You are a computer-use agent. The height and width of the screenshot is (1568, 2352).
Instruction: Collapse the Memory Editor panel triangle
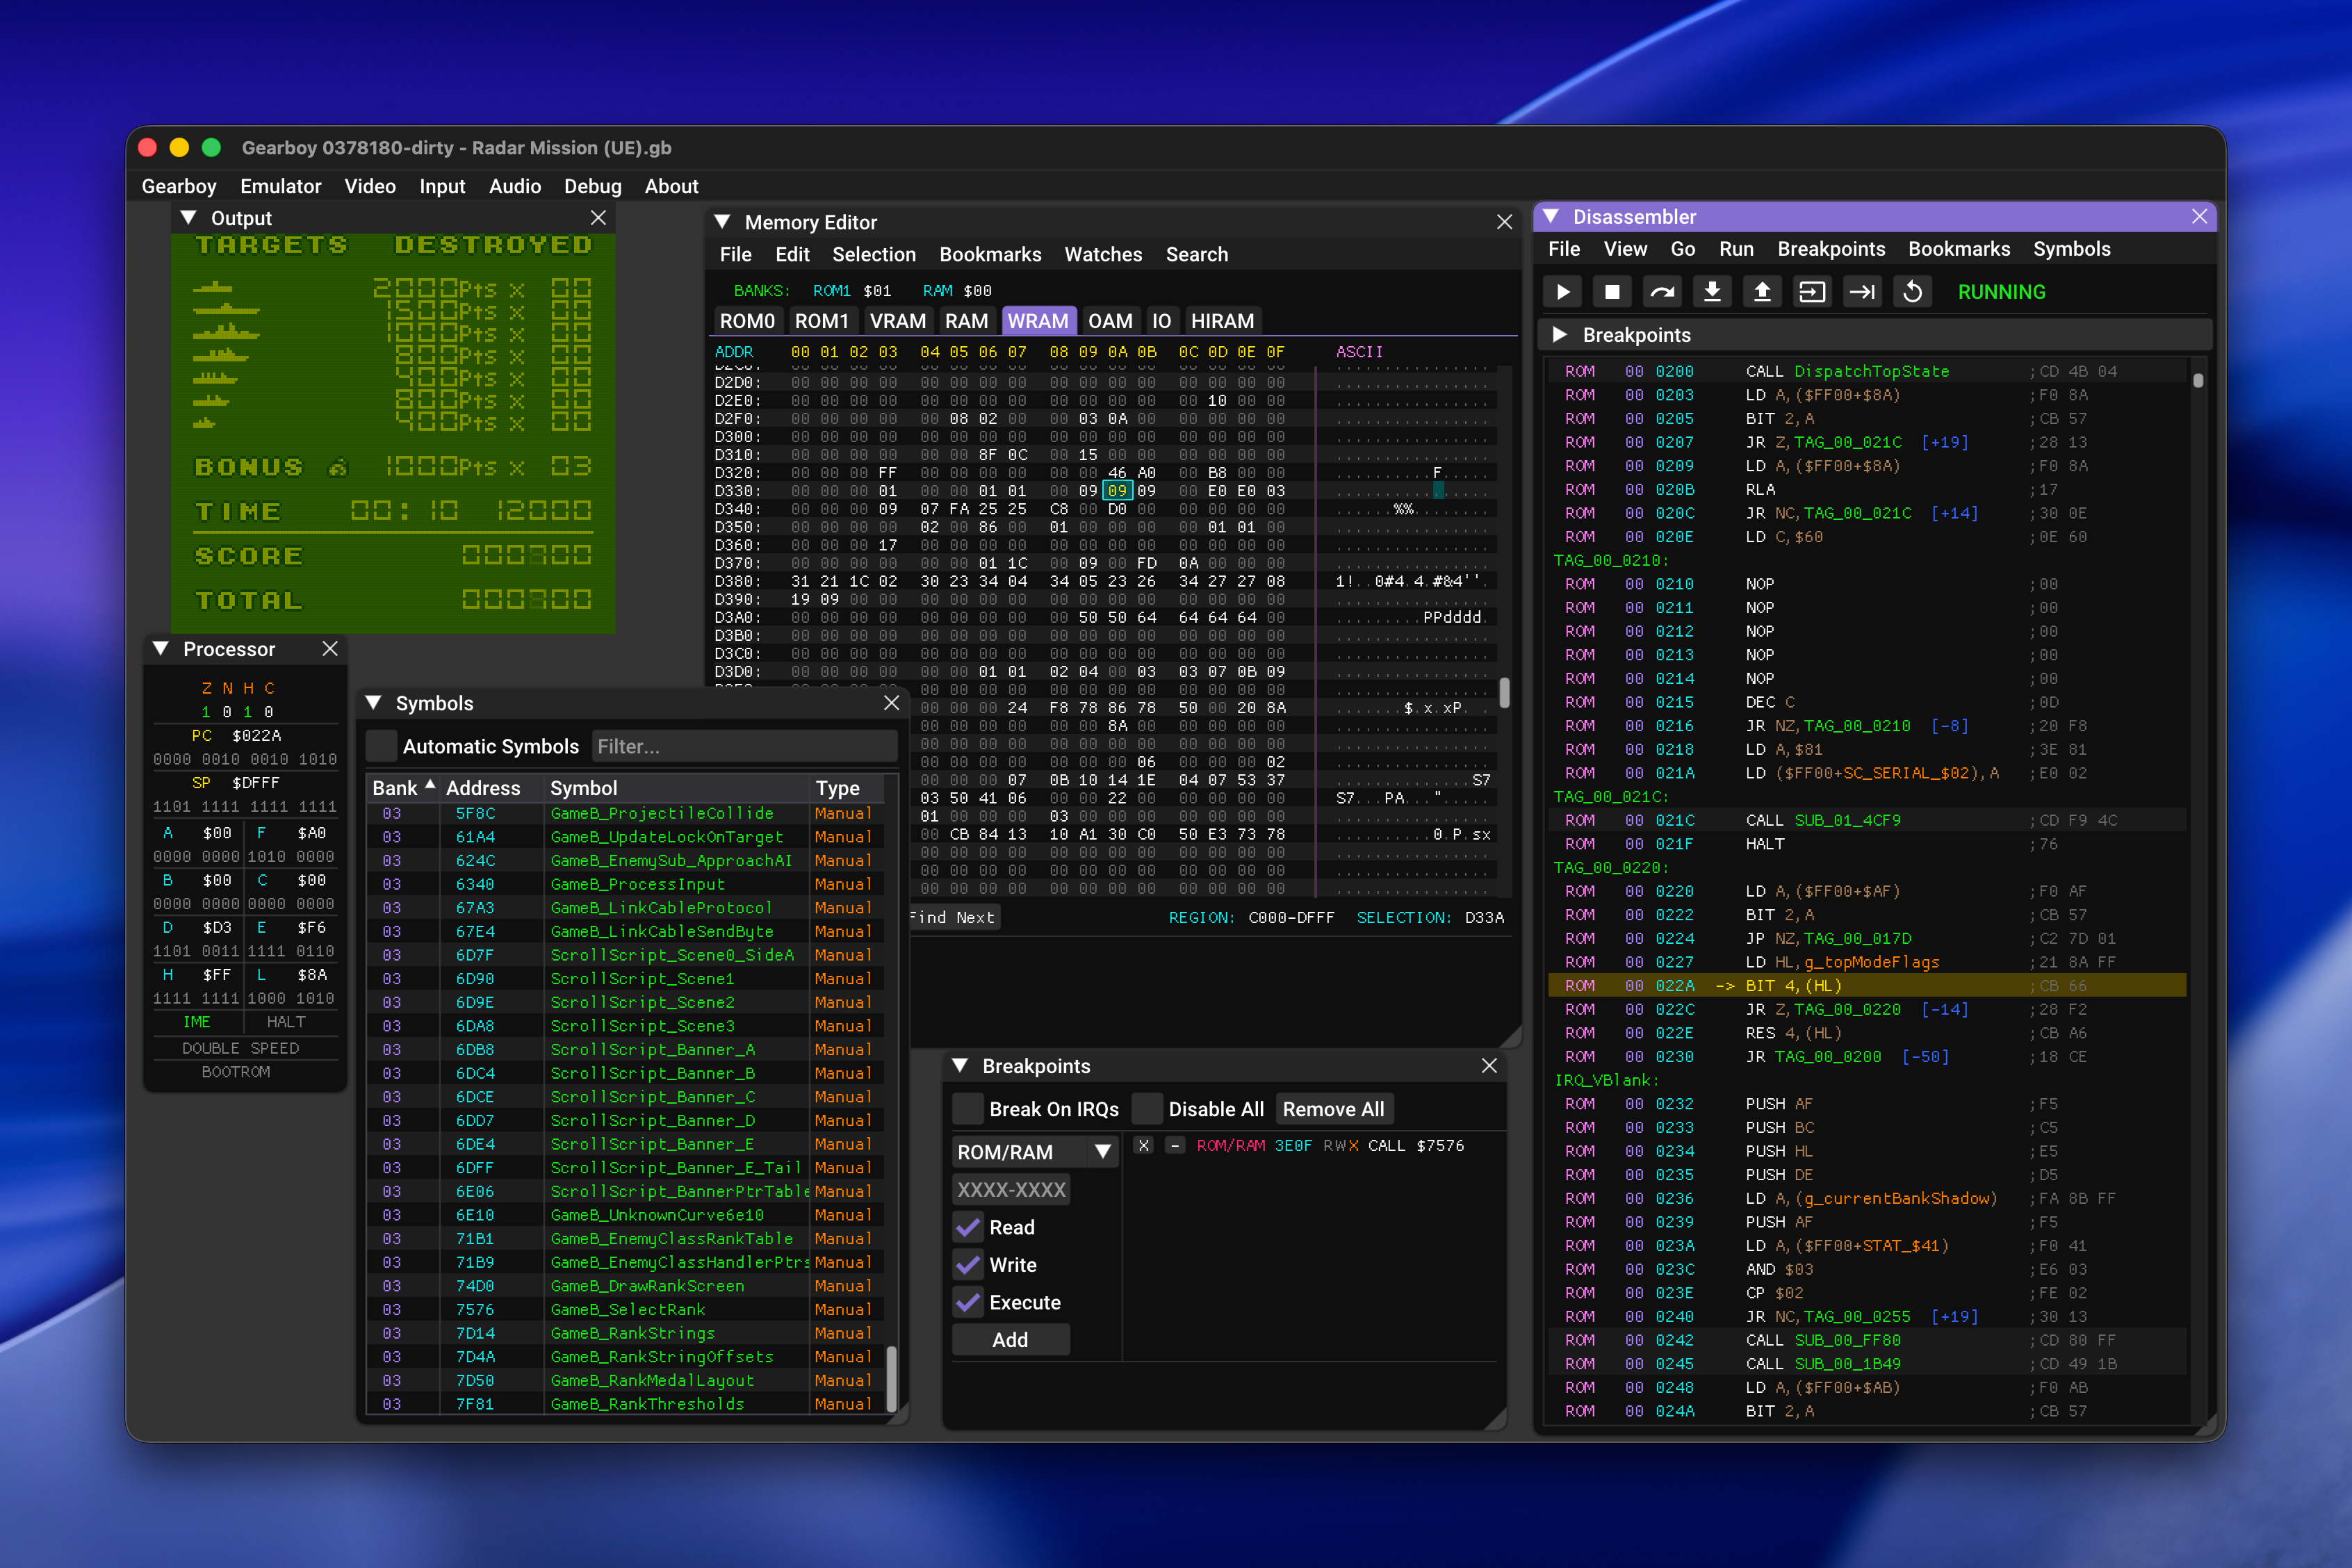coord(722,222)
